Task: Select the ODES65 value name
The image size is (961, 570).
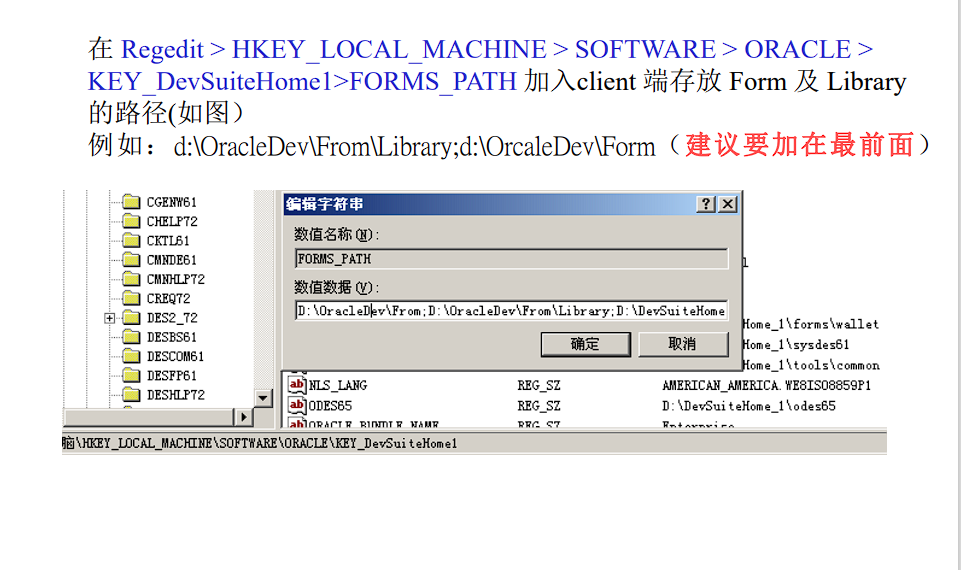Action: [x=330, y=406]
